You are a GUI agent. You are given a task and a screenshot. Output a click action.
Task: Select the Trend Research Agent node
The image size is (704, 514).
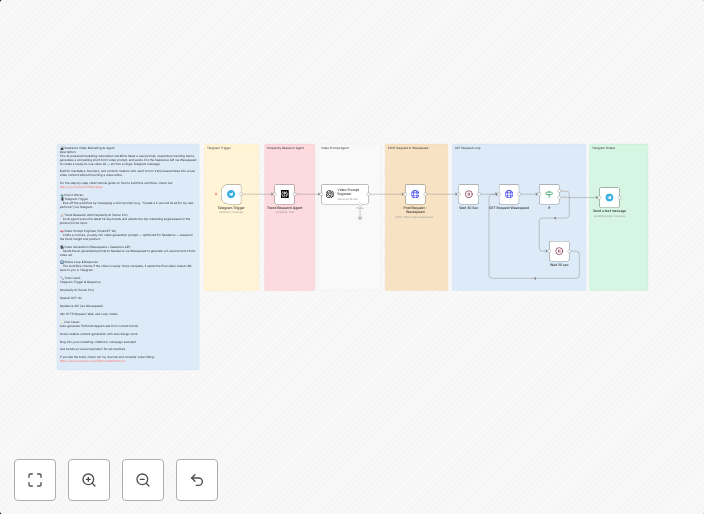coord(285,194)
